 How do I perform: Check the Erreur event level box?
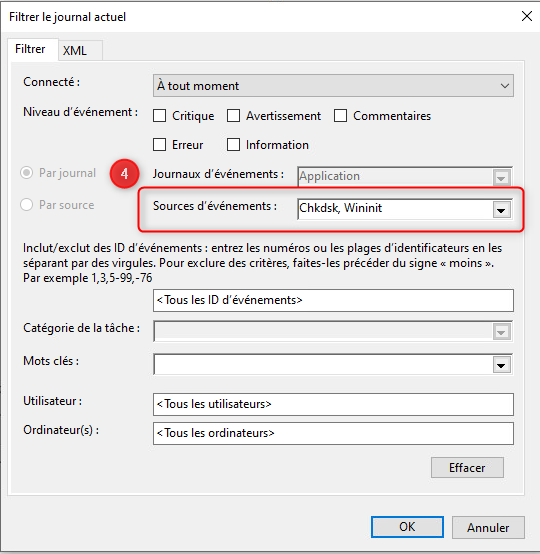[x=159, y=145]
